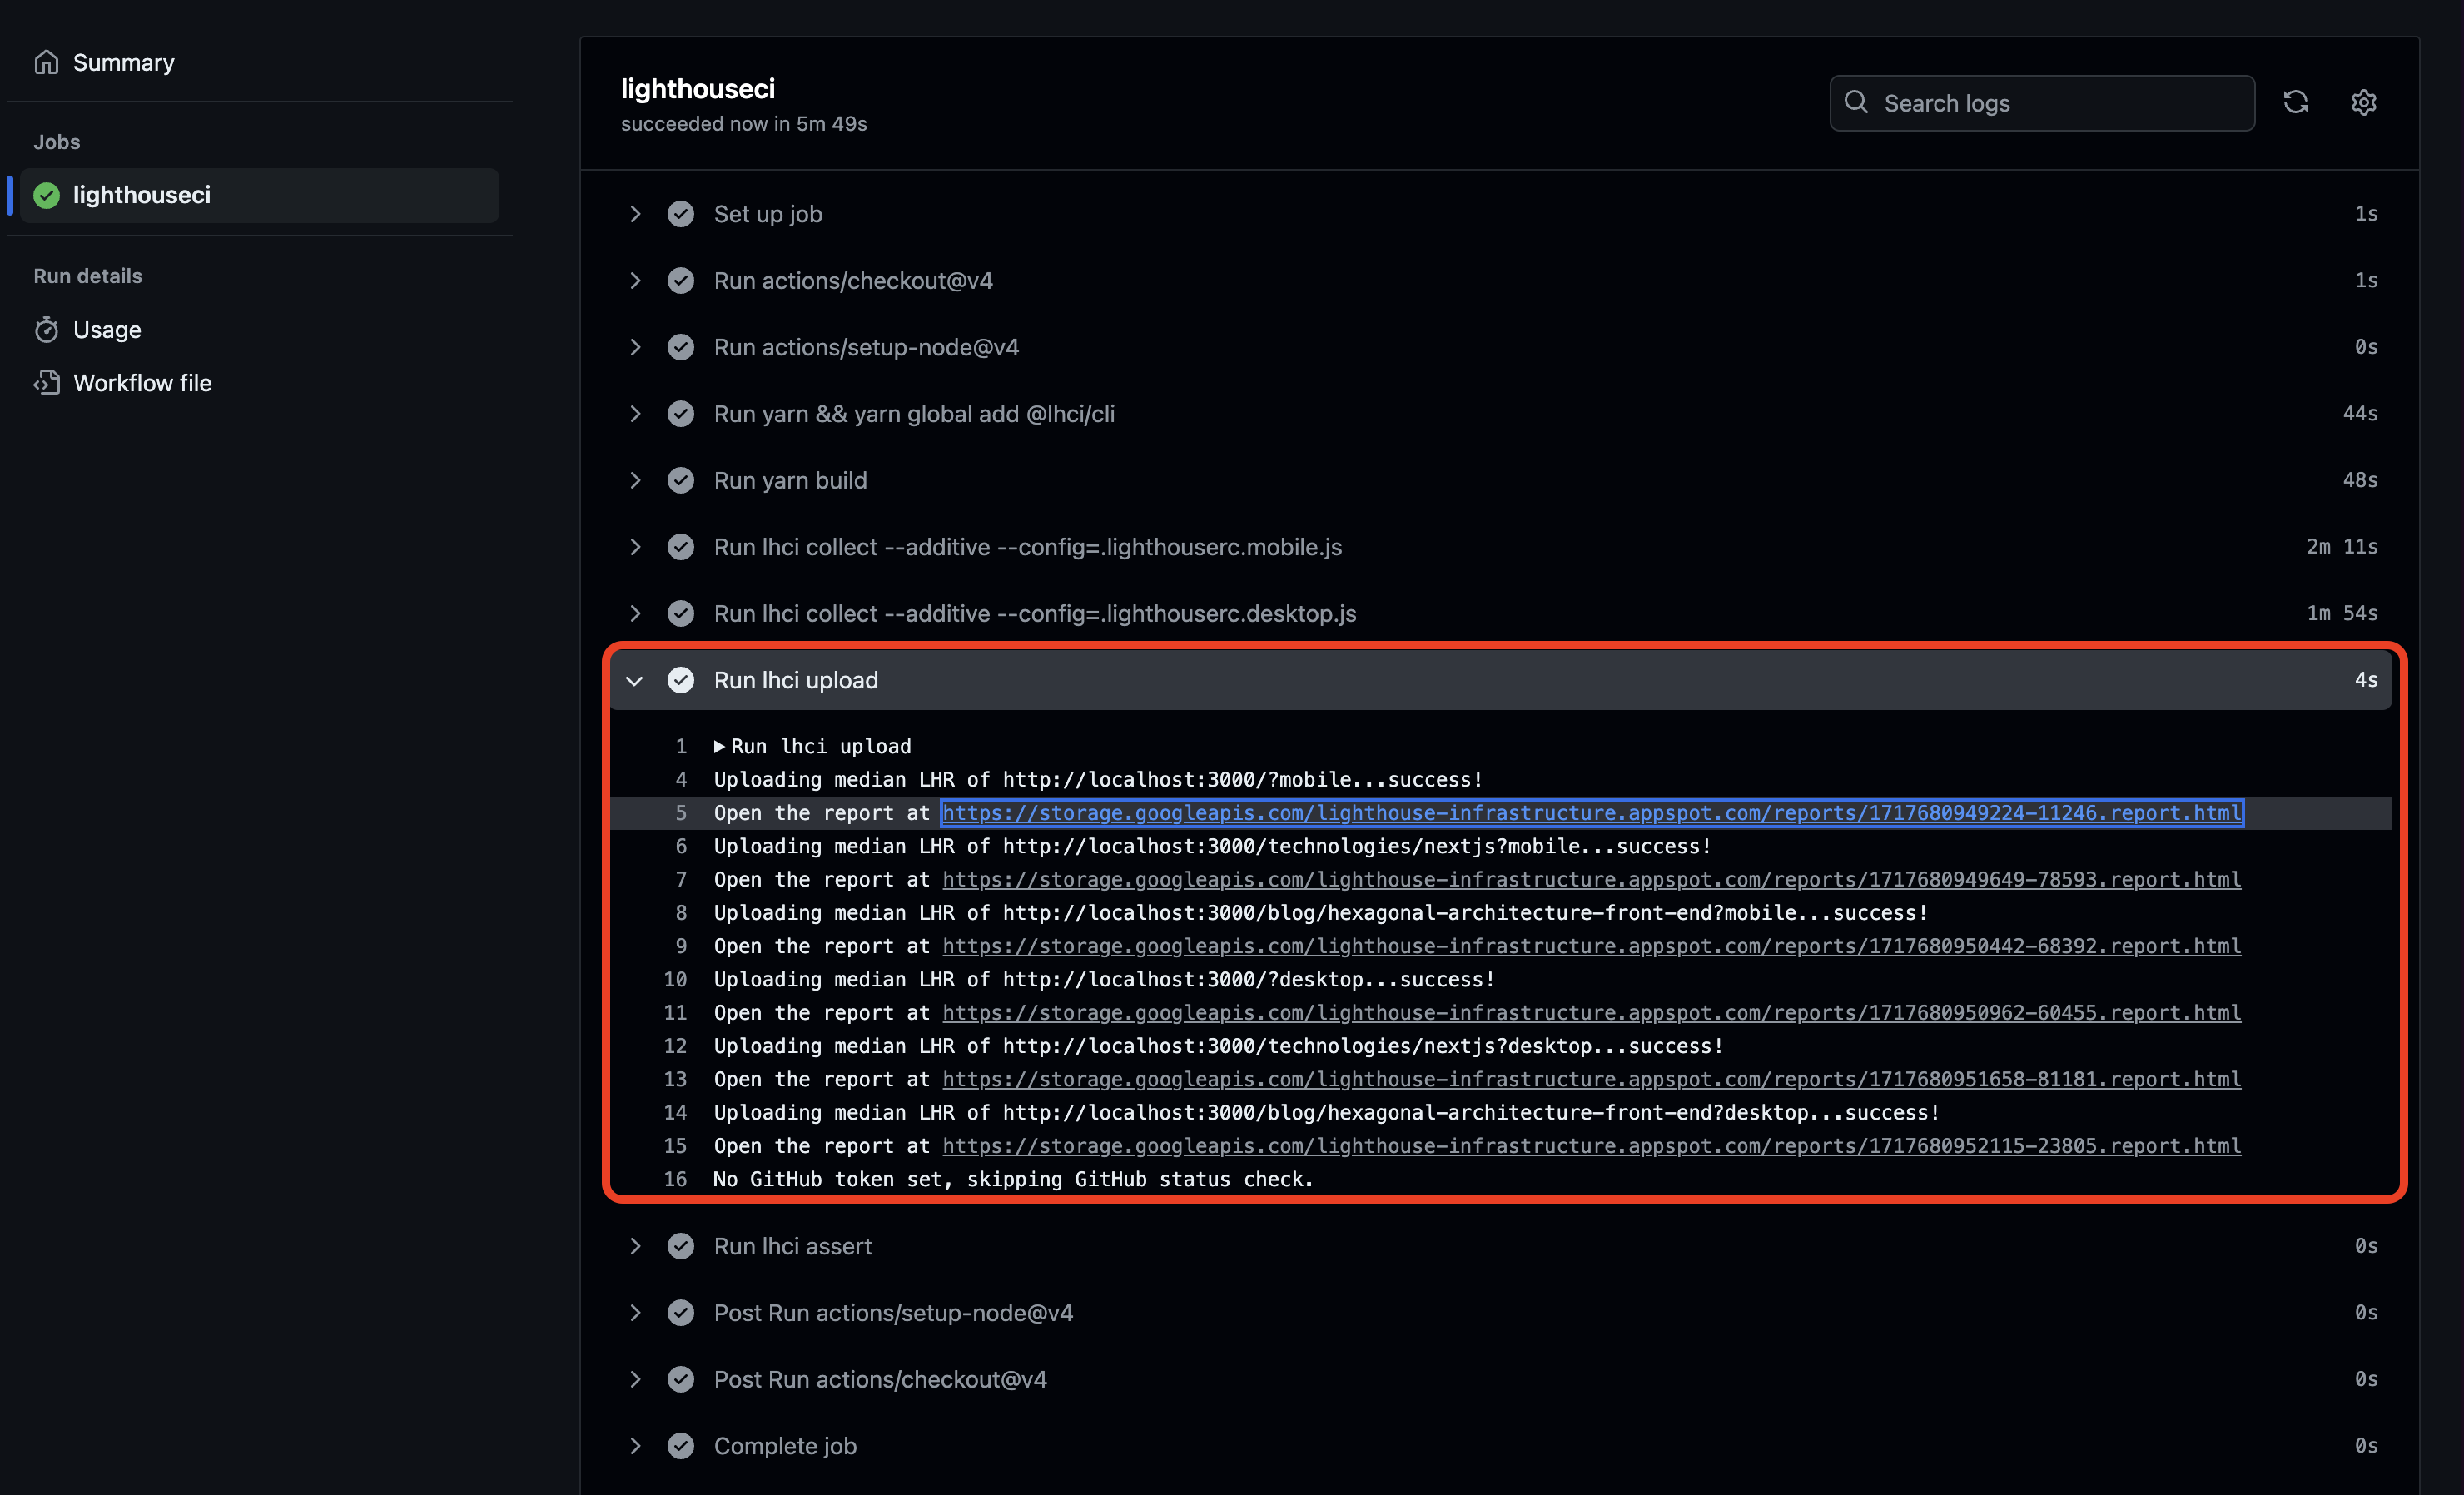Click the checkmark icon beside Complete job
The image size is (2464, 1495).
coord(681,1445)
